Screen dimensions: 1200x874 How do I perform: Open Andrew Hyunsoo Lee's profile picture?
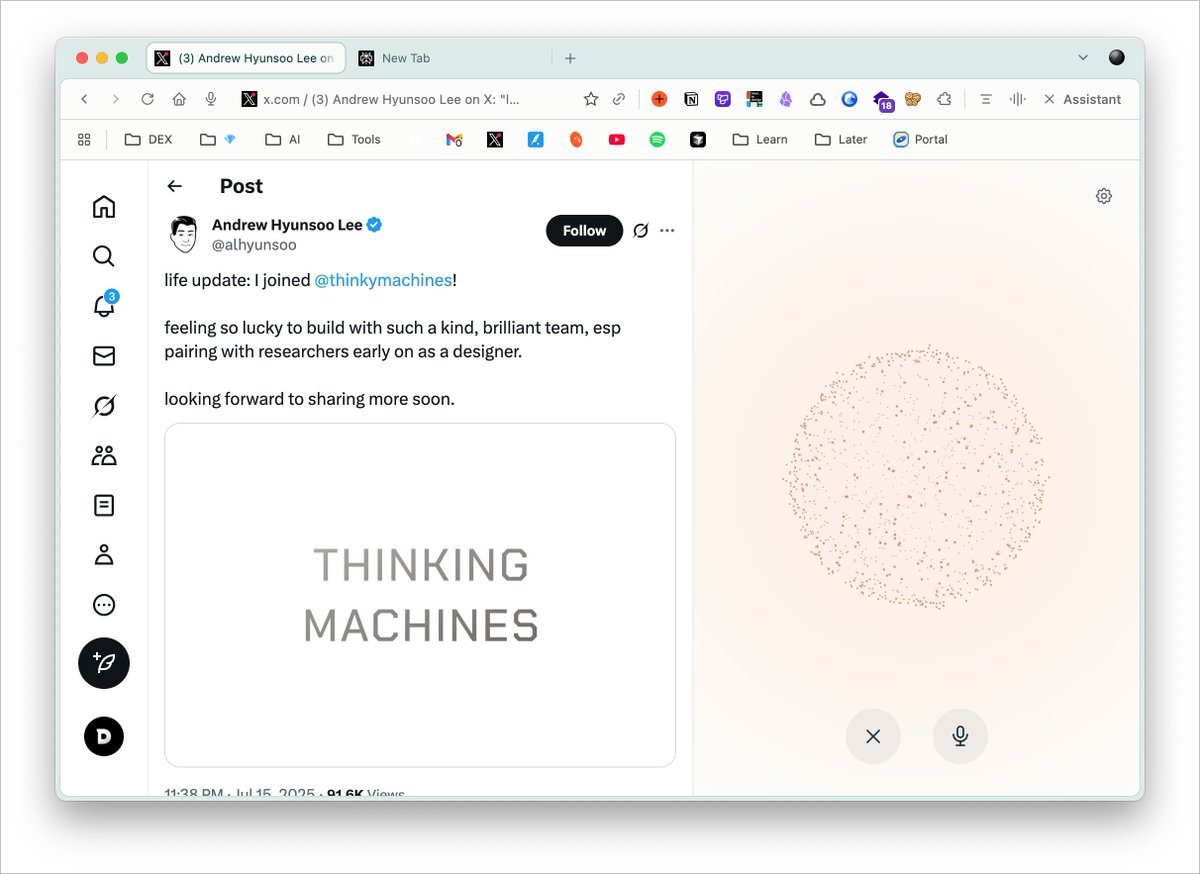pos(183,234)
